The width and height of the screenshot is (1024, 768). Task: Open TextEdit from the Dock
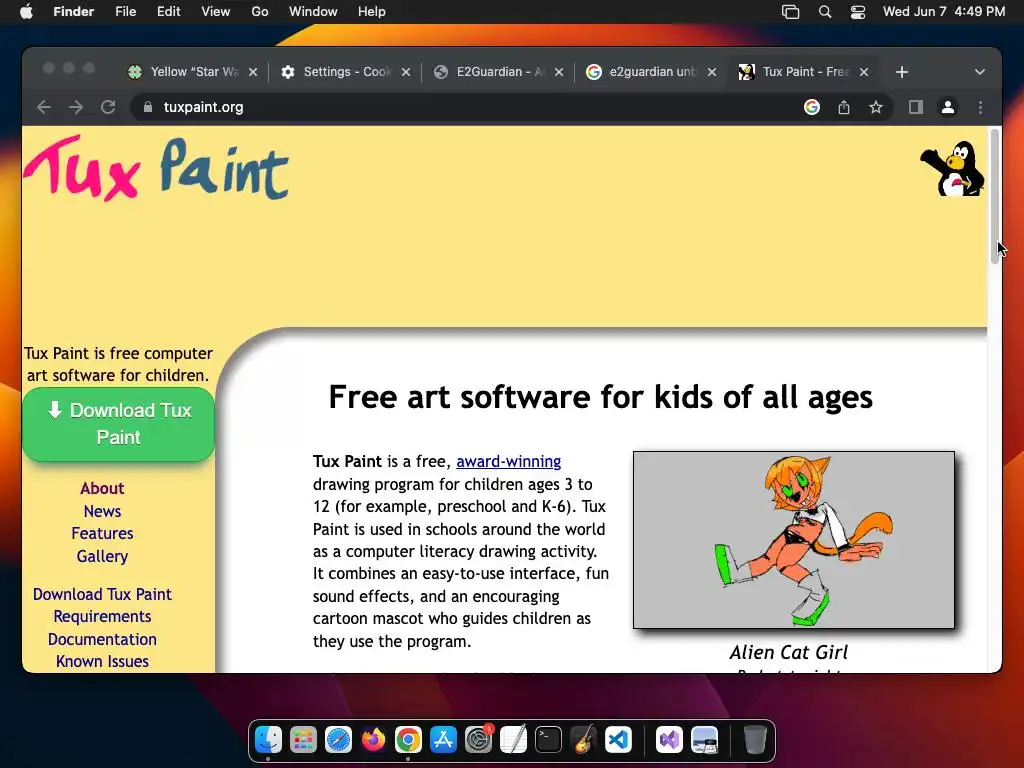(513, 740)
